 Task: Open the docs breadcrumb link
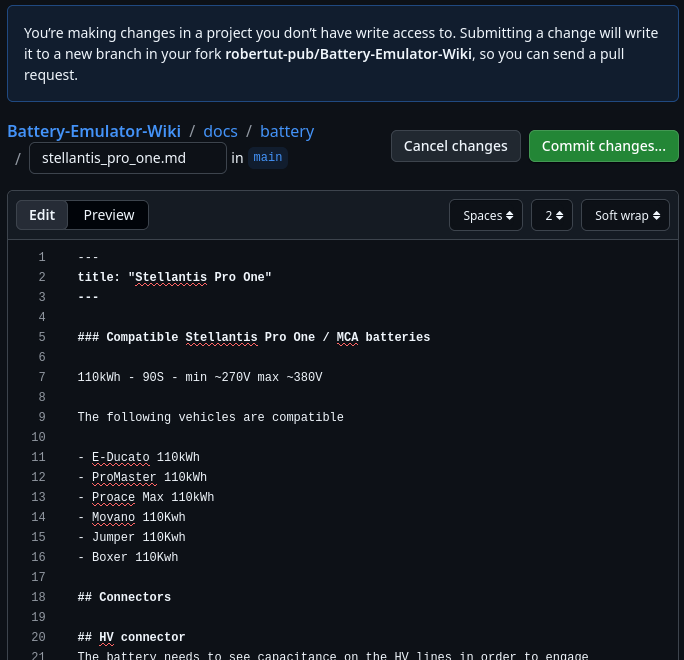(x=220, y=131)
